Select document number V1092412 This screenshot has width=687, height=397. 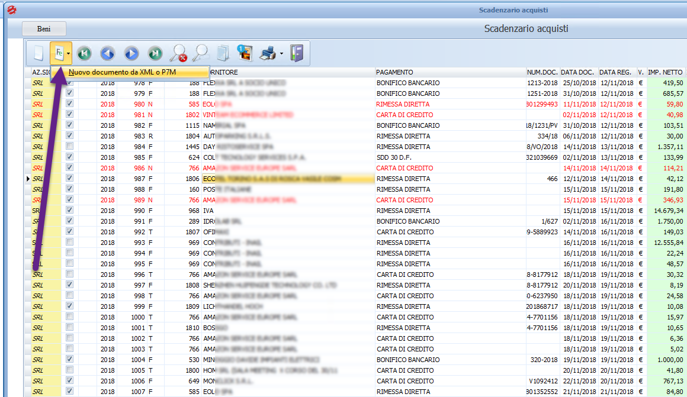[x=543, y=381]
